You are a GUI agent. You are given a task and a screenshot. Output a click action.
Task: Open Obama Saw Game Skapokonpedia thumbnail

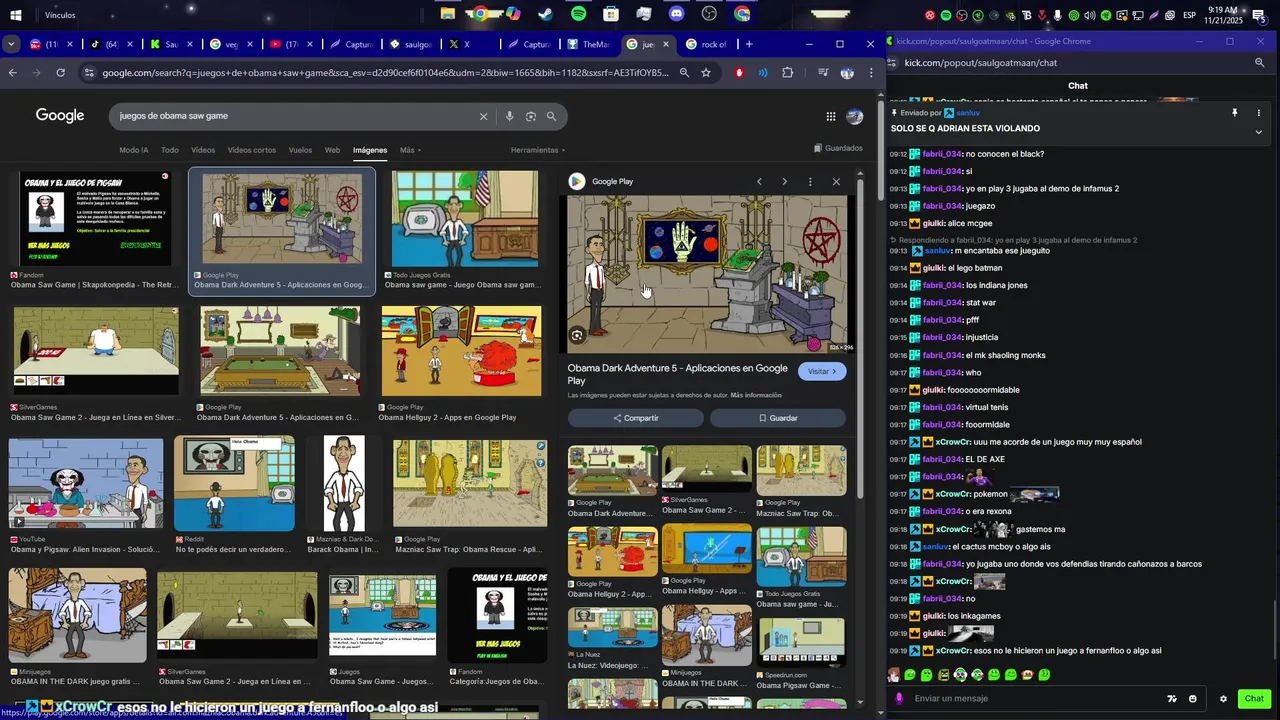[96, 219]
